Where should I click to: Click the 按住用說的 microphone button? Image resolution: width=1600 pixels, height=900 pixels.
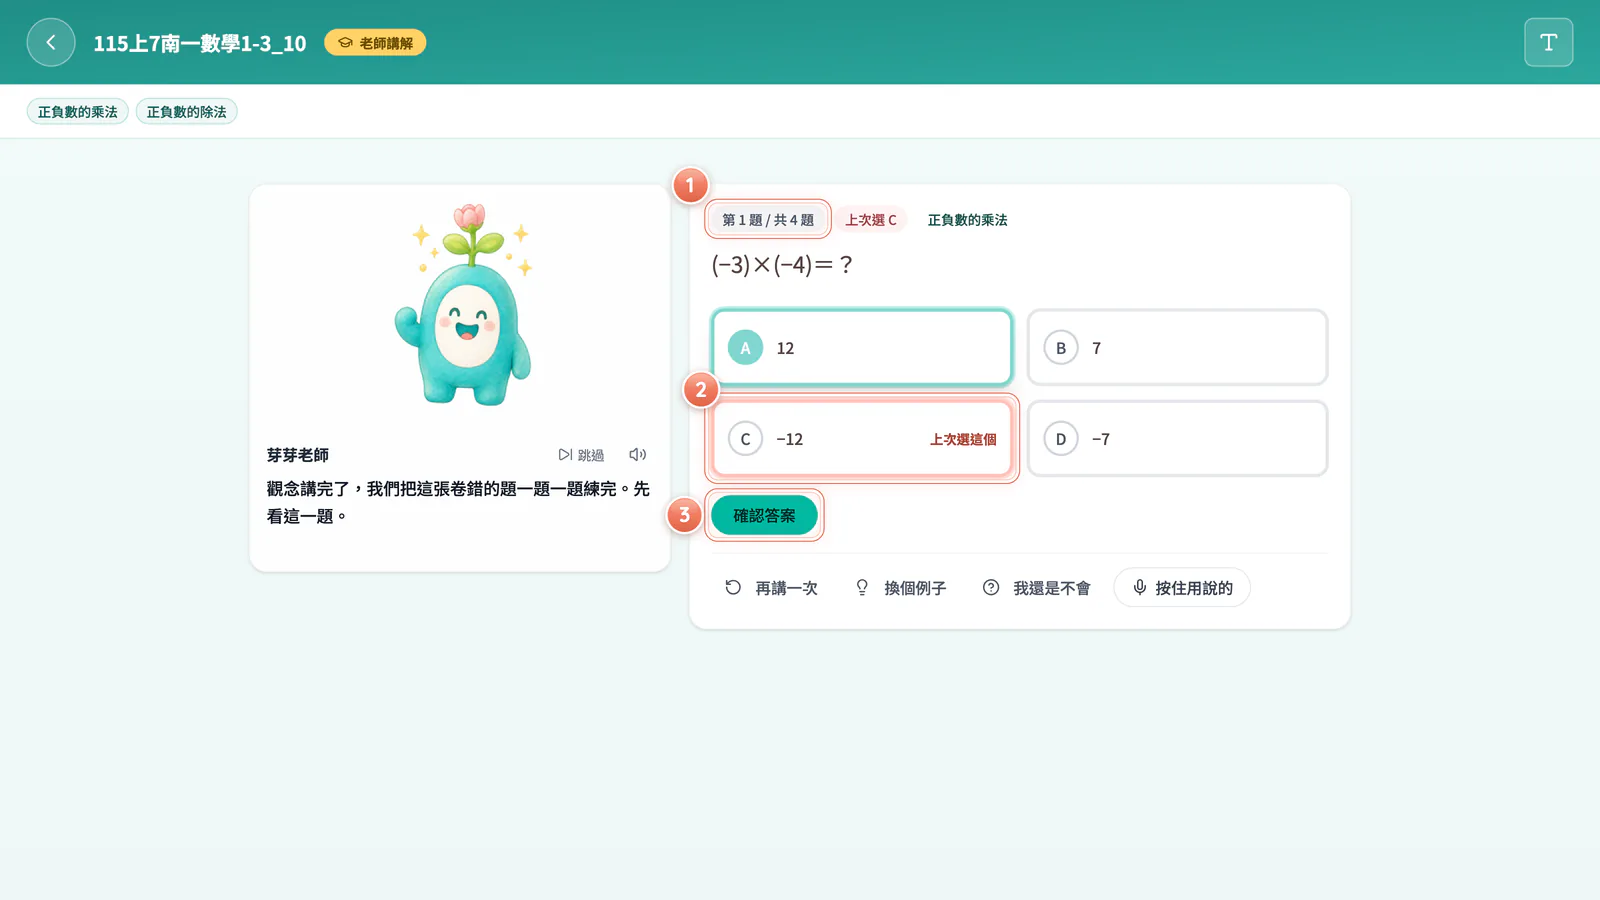[1182, 588]
